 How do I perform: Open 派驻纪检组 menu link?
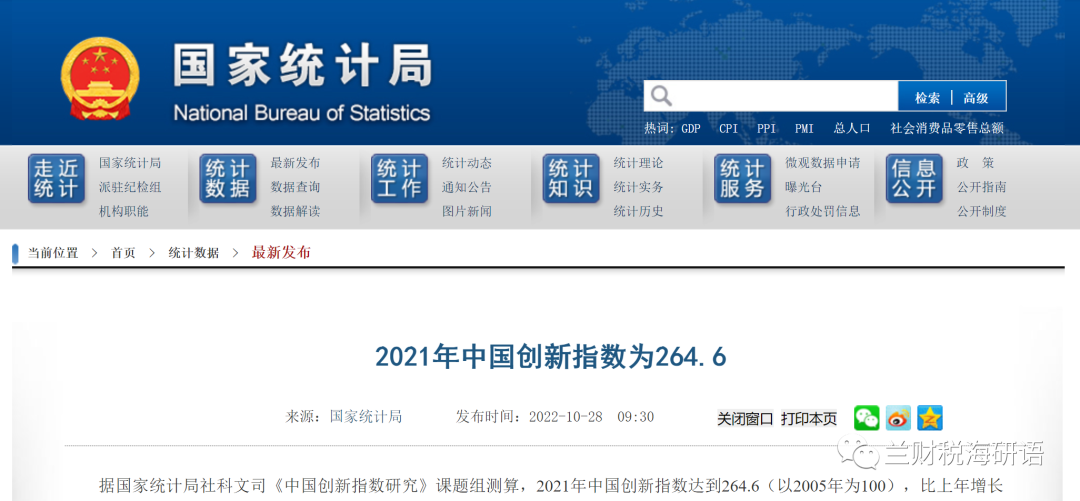coord(129,187)
